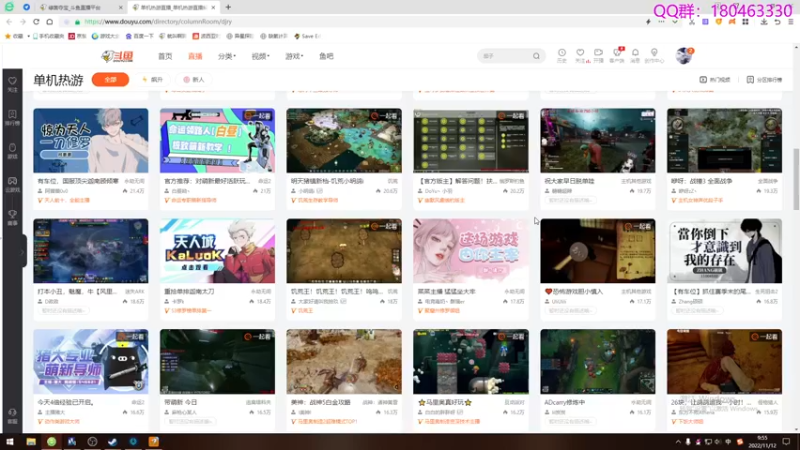Open the 鱼吧 nav item
Image resolution: width=800 pixels, height=450 pixels.
click(x=326, y=56)
